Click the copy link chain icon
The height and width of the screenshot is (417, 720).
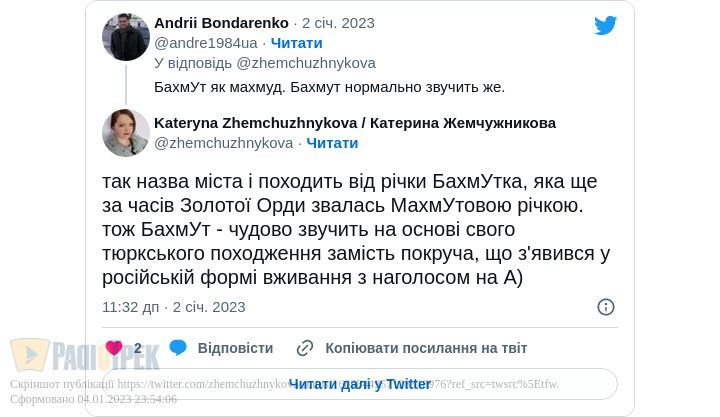coord(305,348)
